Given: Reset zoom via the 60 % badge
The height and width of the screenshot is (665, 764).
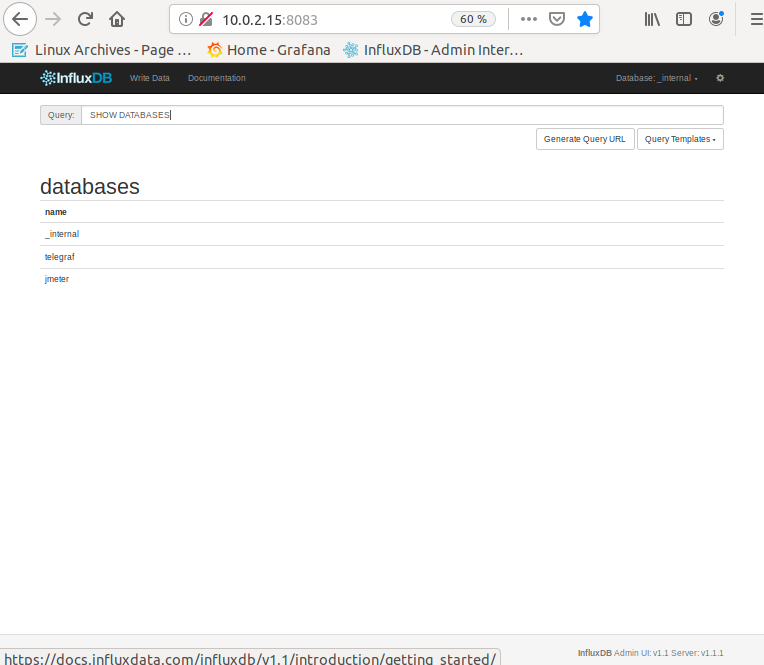Looking at the screenshot, I should point(473,19).
